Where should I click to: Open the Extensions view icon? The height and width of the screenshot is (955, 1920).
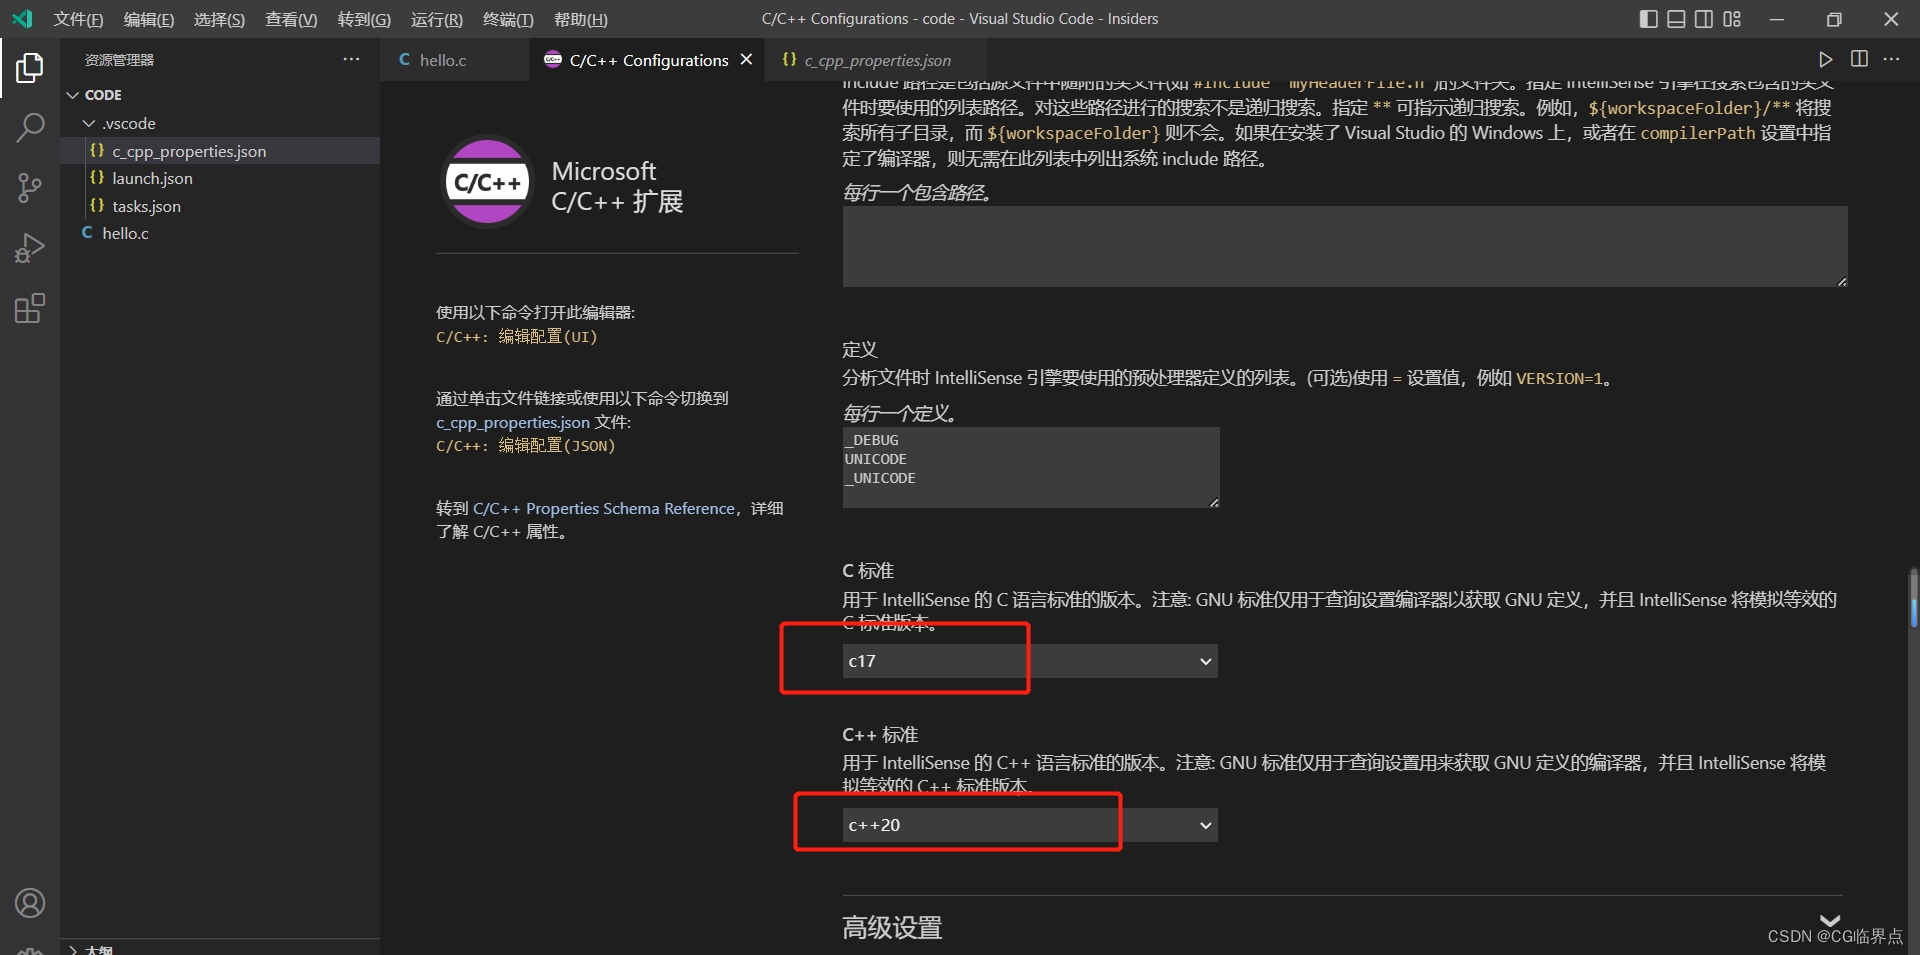[x=30, y=308]
